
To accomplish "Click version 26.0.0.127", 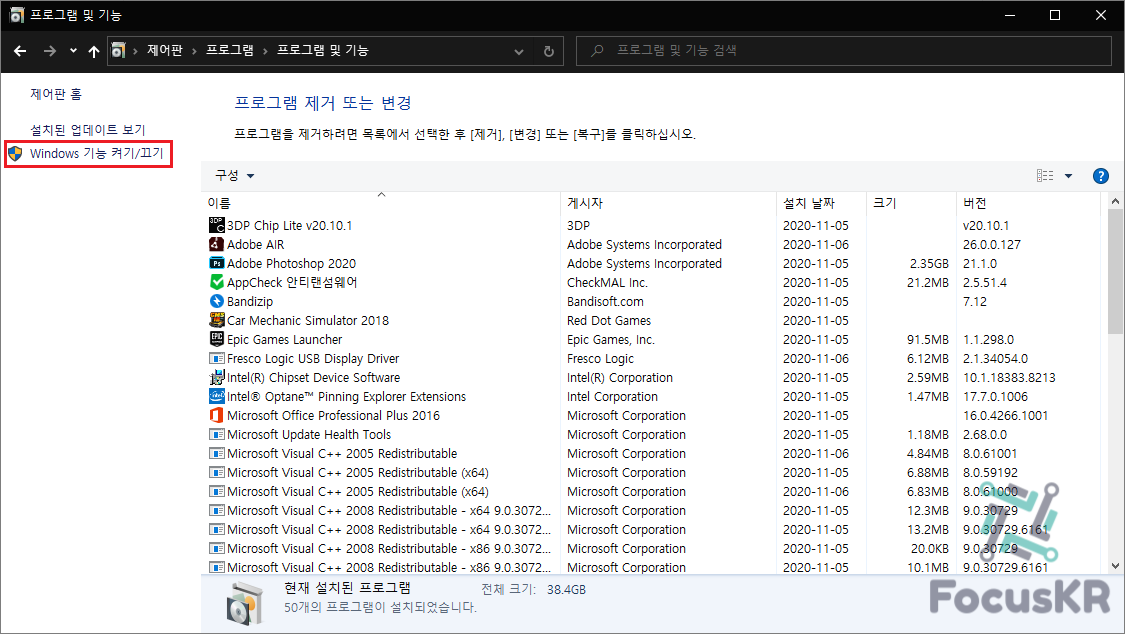I will [x=992, y=245].
